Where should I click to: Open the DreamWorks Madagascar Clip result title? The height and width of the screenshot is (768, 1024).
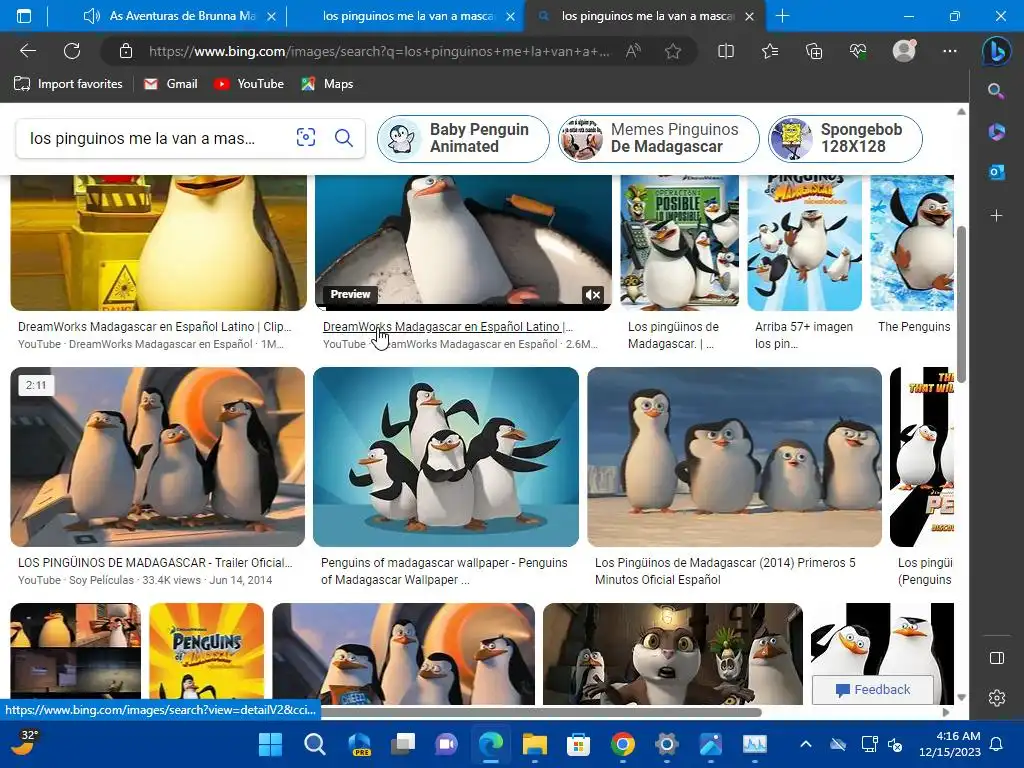click(x=155, y=327)
